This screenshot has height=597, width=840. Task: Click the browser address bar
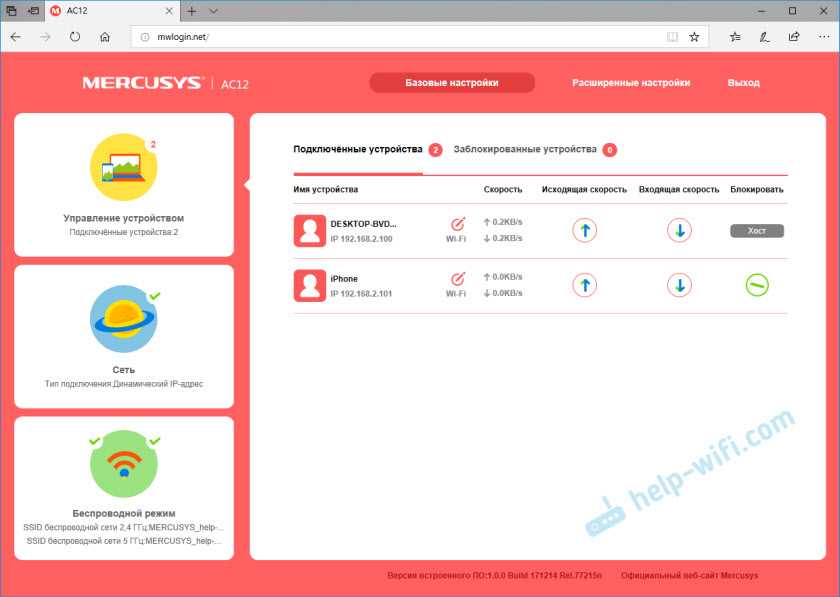(400, 36)
